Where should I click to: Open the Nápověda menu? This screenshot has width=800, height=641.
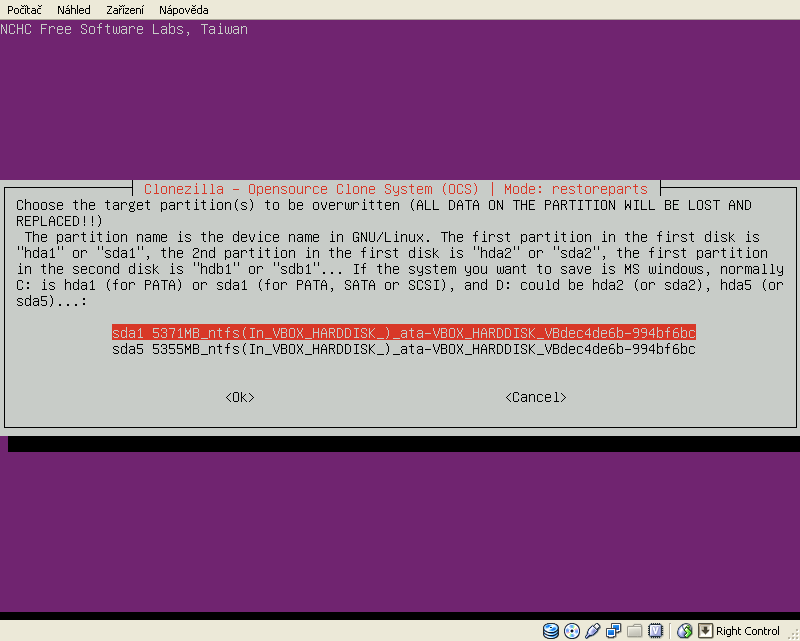point(183,9)
